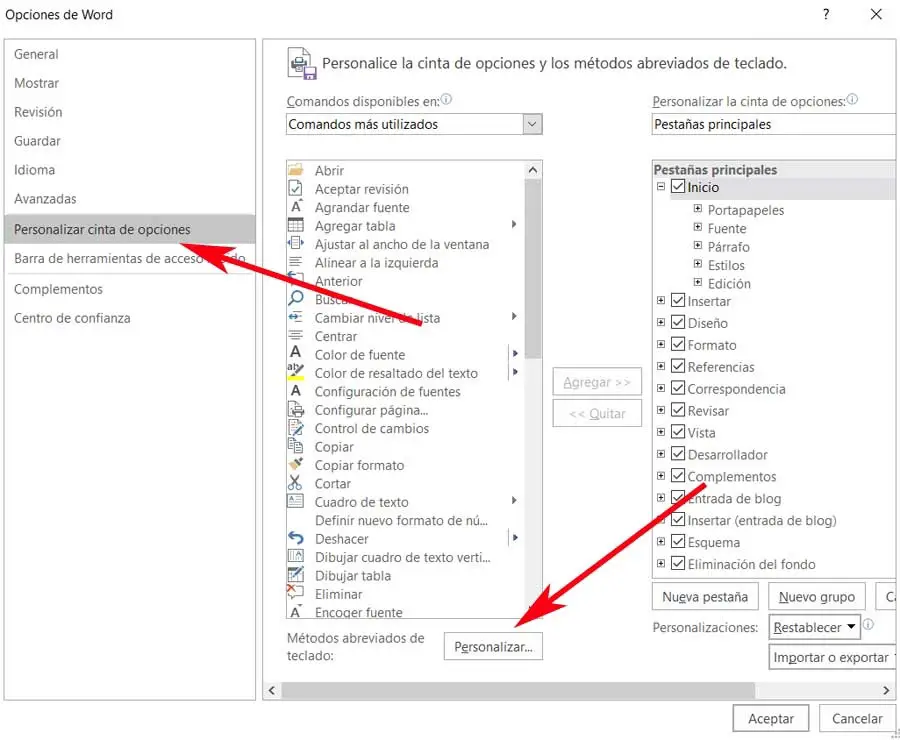Click the Aceptar revisión command icon
The height and width of the screenshot is (740, 900).
click(295, 188)
